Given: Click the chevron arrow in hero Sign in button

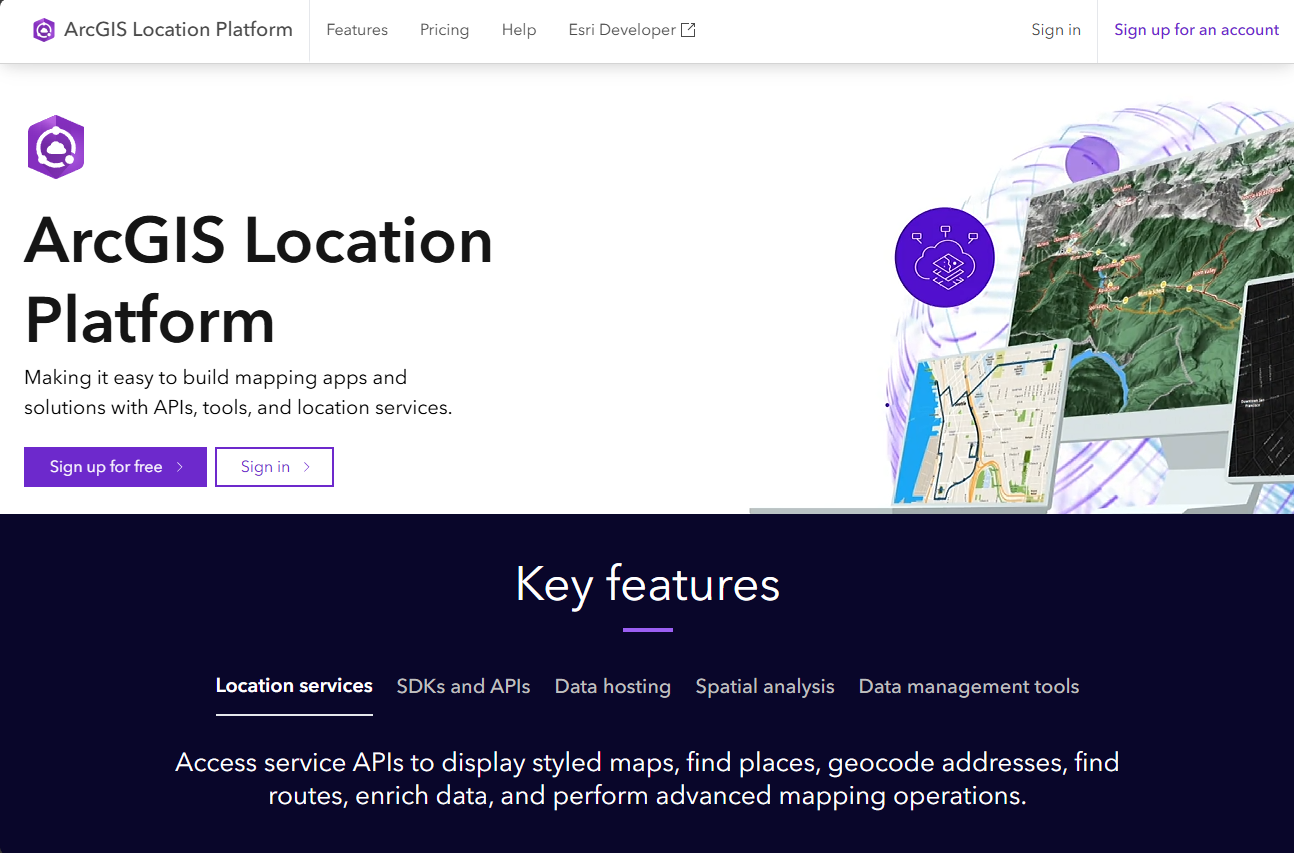Looking at the screenshot, I should (x=307, y=467).
